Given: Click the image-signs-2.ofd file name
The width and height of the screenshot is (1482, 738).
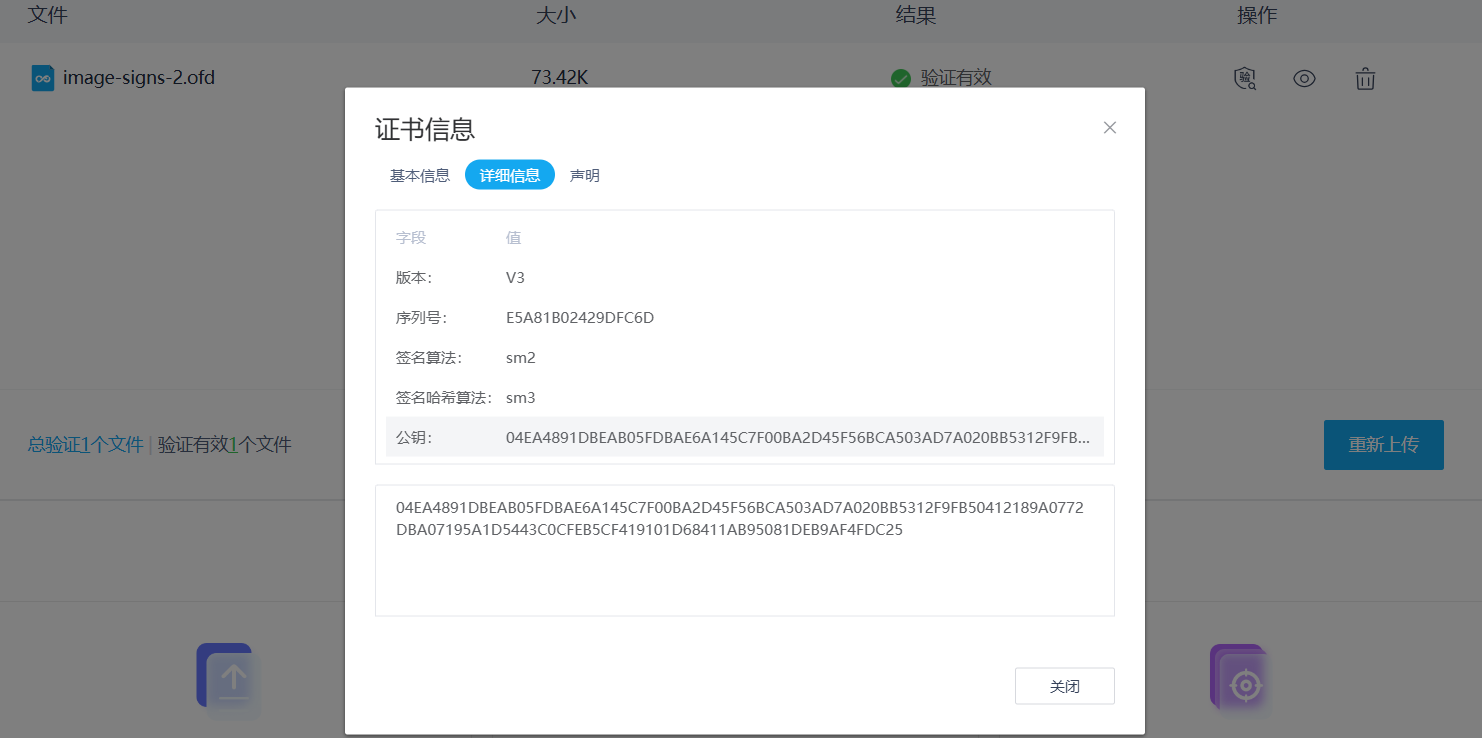Looking at the screenshot, I should pos(139,78).
